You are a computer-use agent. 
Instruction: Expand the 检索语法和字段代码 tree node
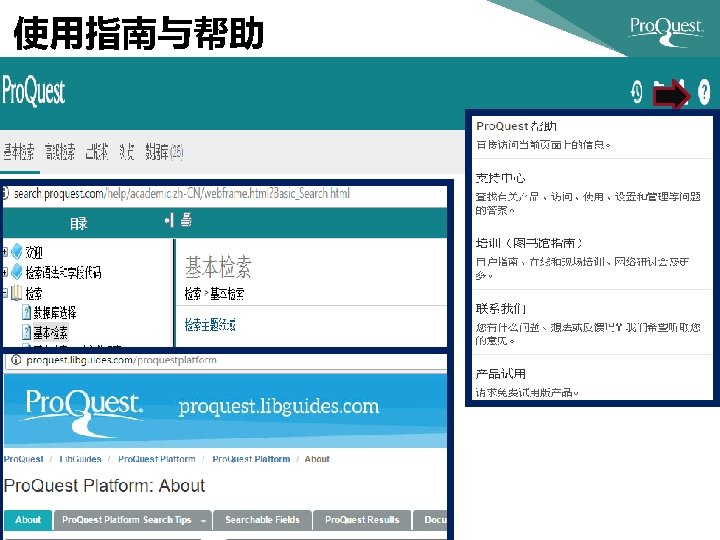pyautogui.click(x=5, y=272)
